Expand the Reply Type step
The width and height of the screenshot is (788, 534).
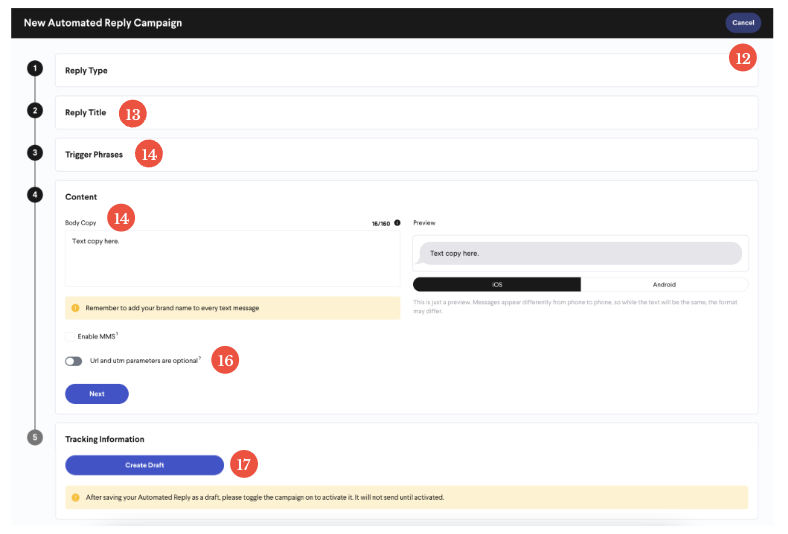(406, 70)
